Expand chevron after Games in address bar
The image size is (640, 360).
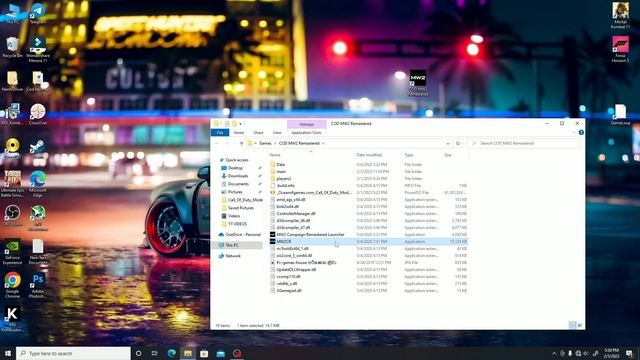pos(275,143)
